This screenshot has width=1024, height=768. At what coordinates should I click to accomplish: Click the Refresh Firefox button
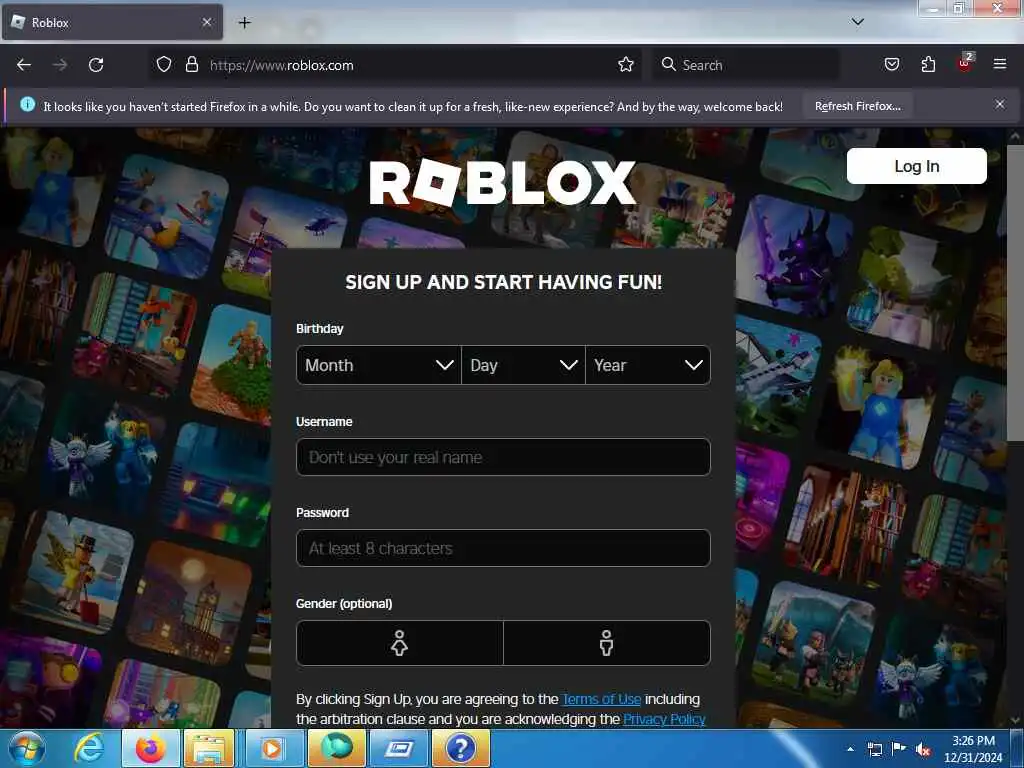(857, 106)
